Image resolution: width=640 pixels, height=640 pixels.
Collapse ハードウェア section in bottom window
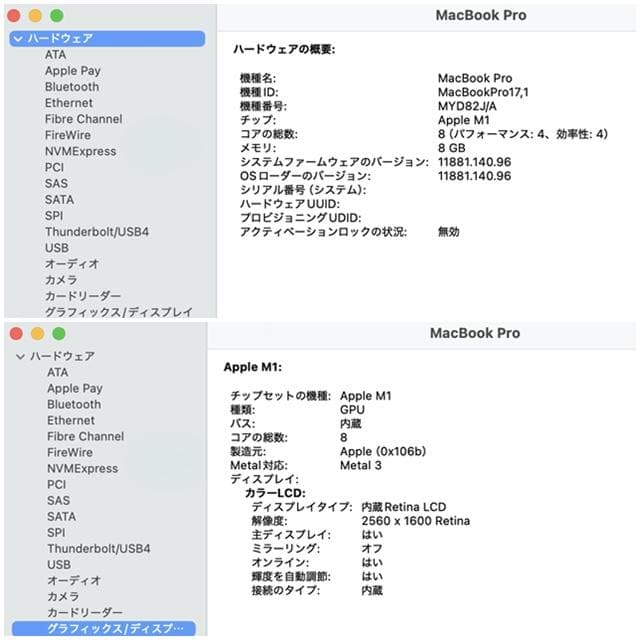(20, 357)
